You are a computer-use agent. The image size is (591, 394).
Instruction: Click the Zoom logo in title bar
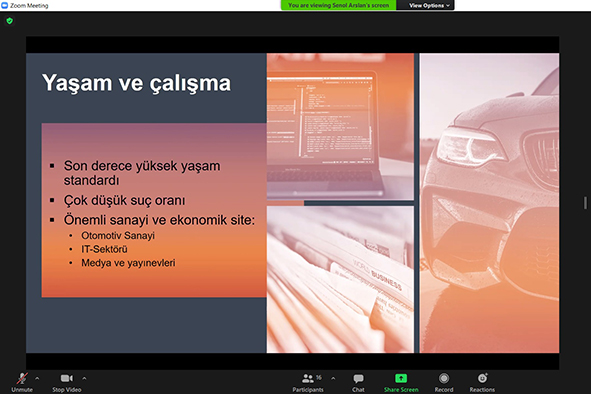[x=5, y=5]
